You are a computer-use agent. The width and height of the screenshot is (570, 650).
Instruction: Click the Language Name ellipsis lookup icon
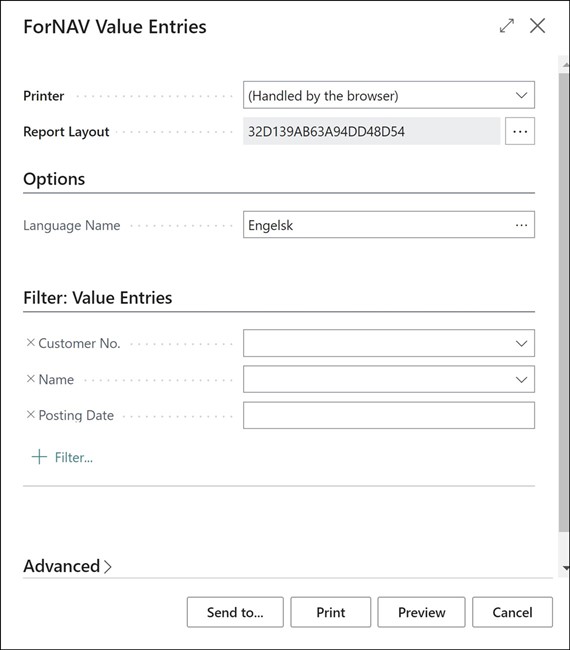(521, 225)
